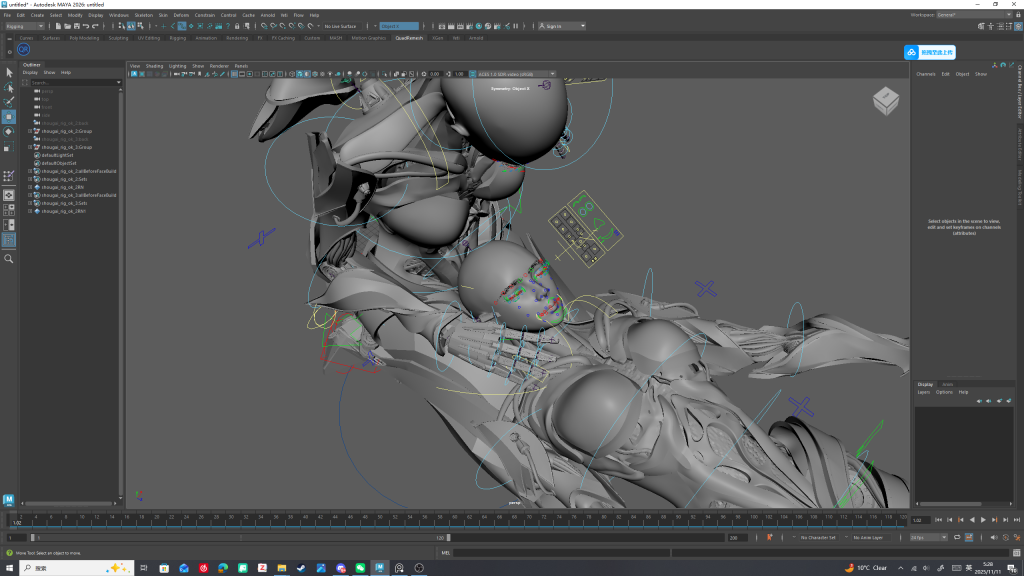The height and width of the screenshot is (576, 1024).
Task: Click the view cube in viewport
Action: (x=885, y=100)
